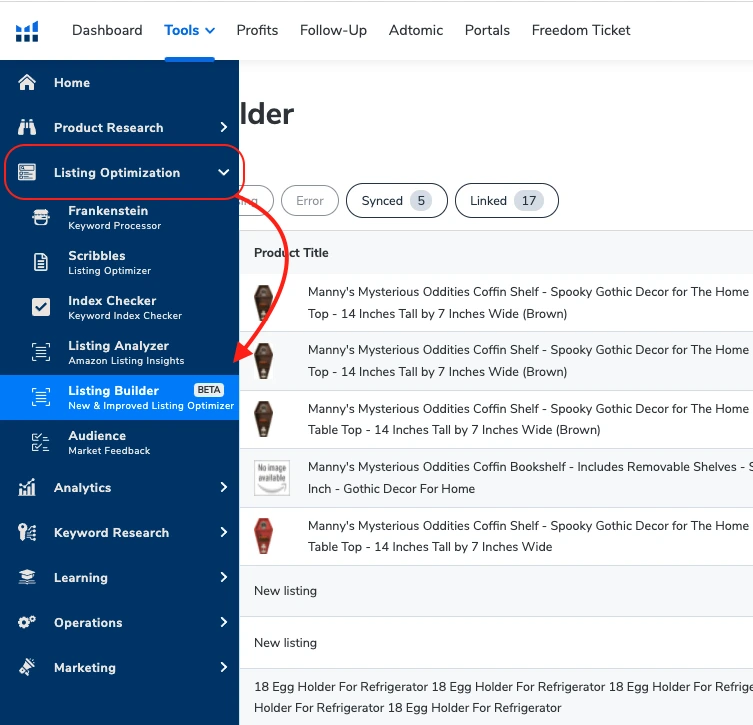Click the Helium 10 logo icon

pyautogui.click(x=27, y=31)
